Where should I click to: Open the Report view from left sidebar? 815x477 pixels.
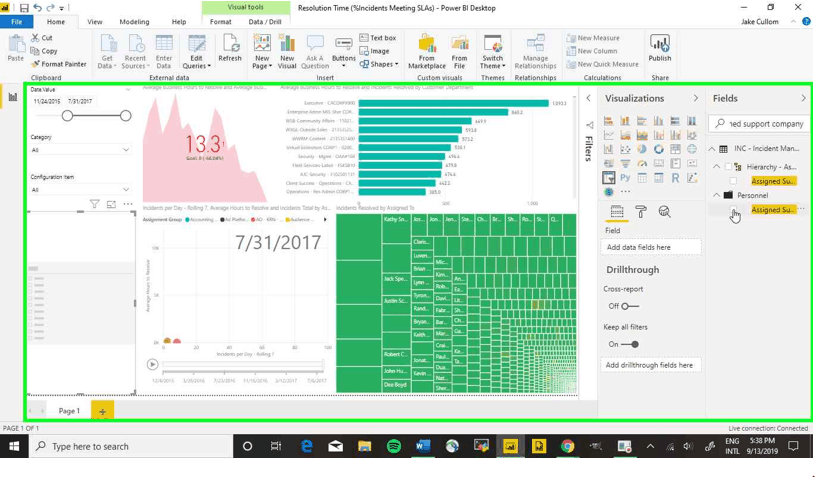(12, 97)
